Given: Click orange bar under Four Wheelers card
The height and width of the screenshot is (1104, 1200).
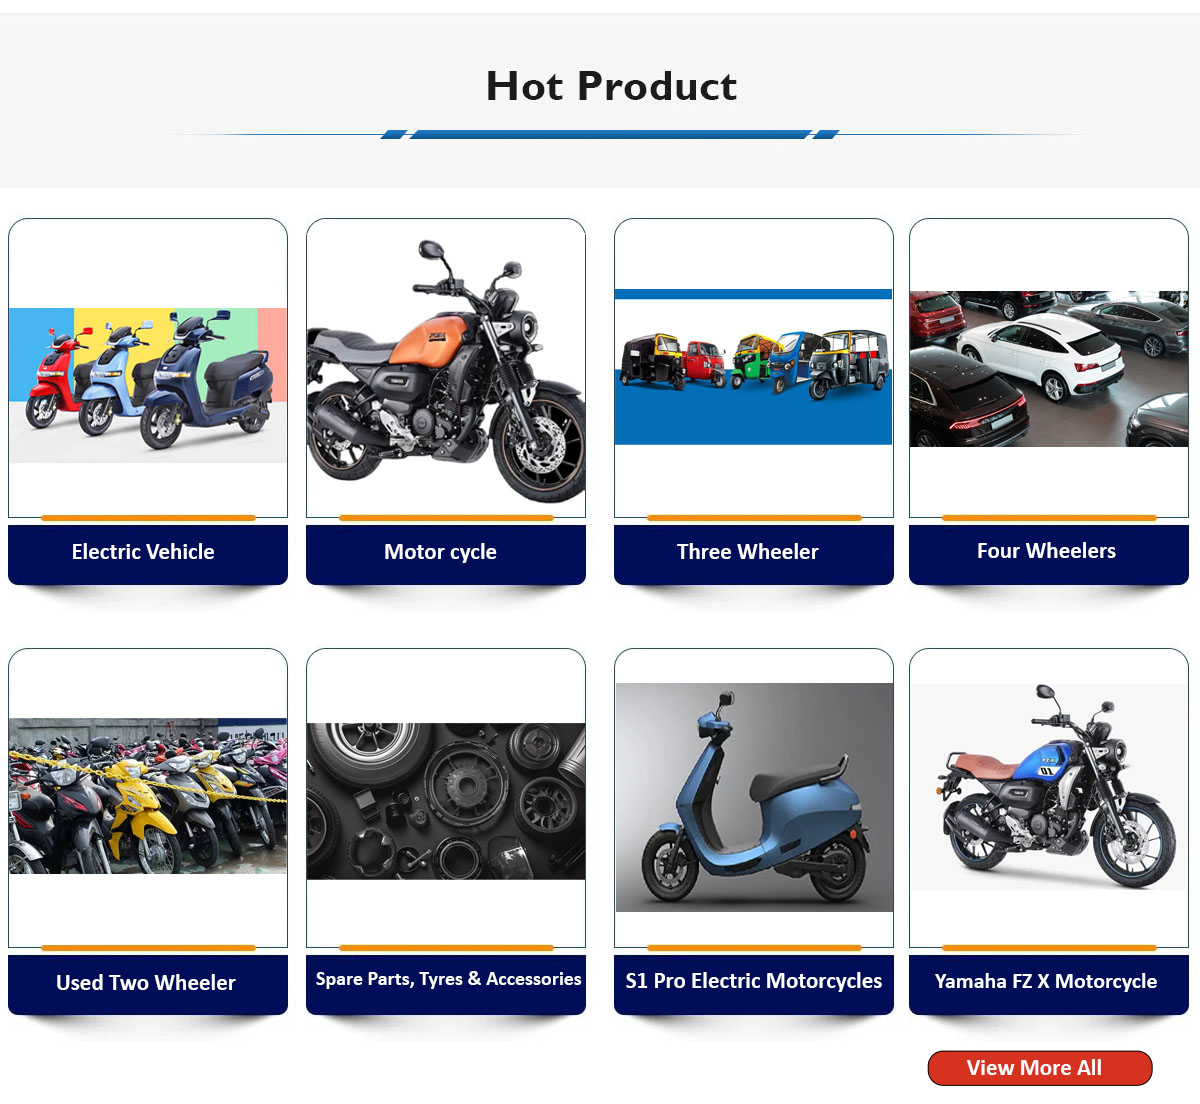Looking at the screenshot, I should click(1049, 518).
